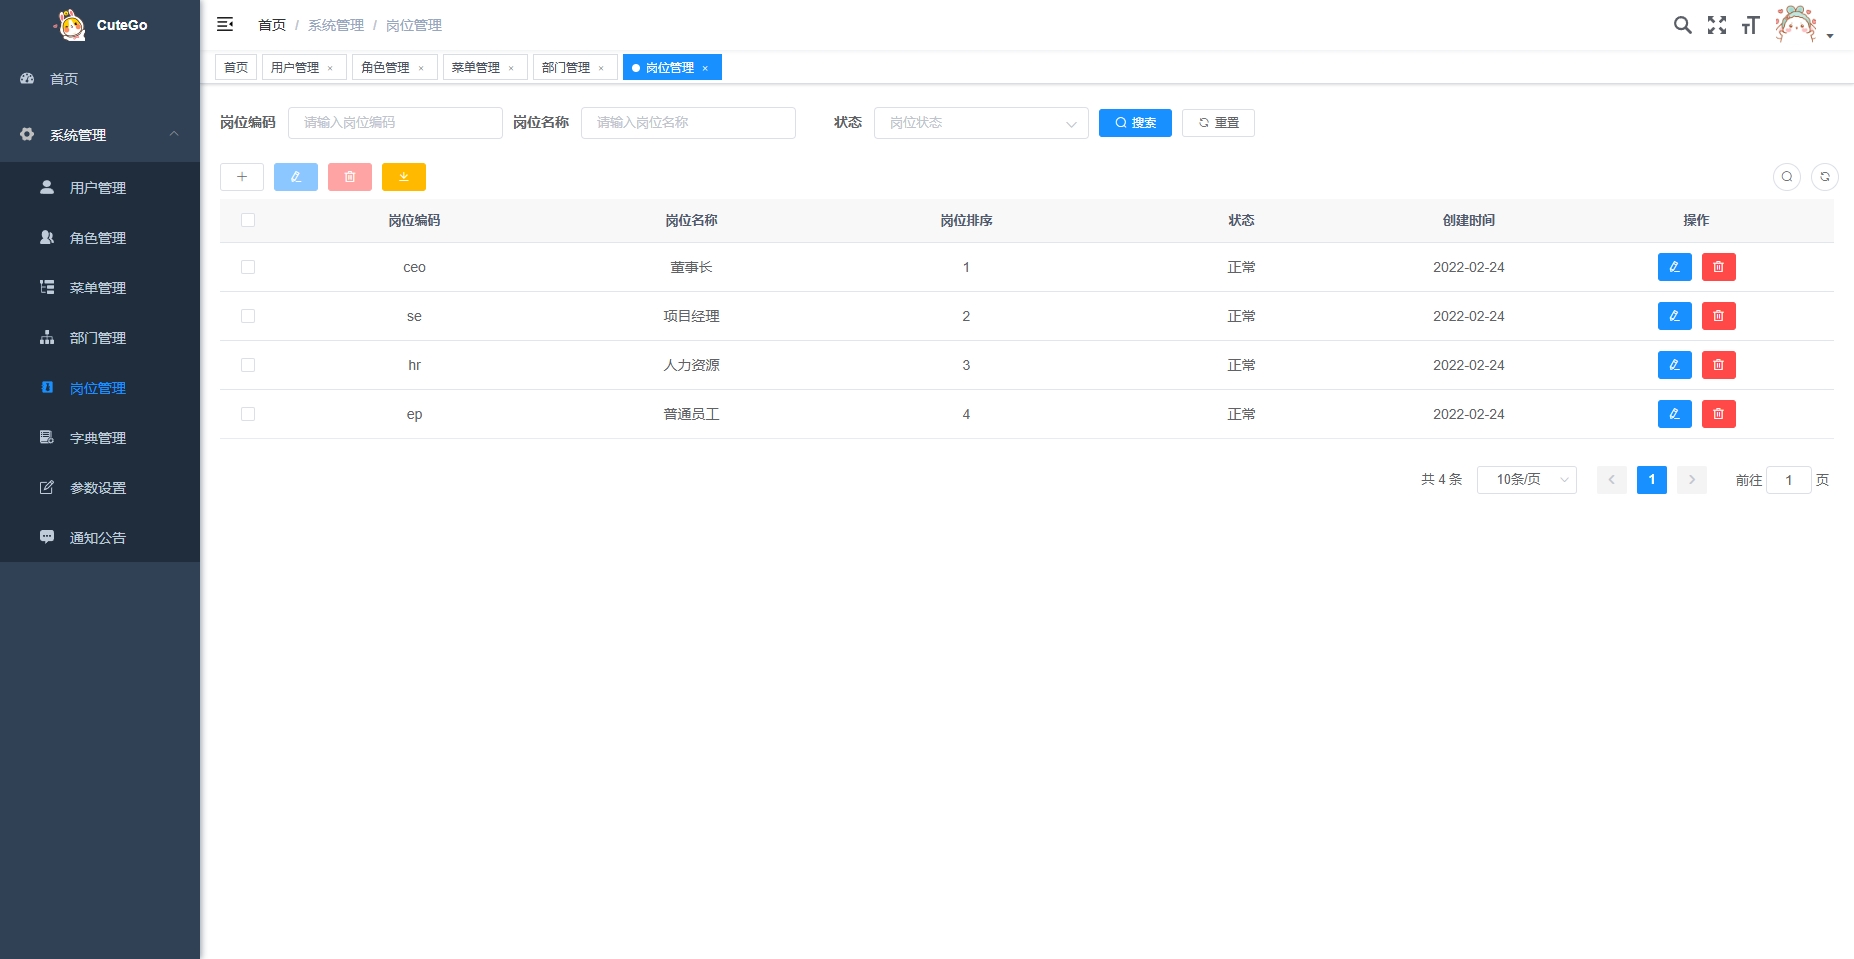Image resolution: width=1854 pixels, height=959 pixels.
Task: Open the font size settings icon
Action: (1750, 25)
